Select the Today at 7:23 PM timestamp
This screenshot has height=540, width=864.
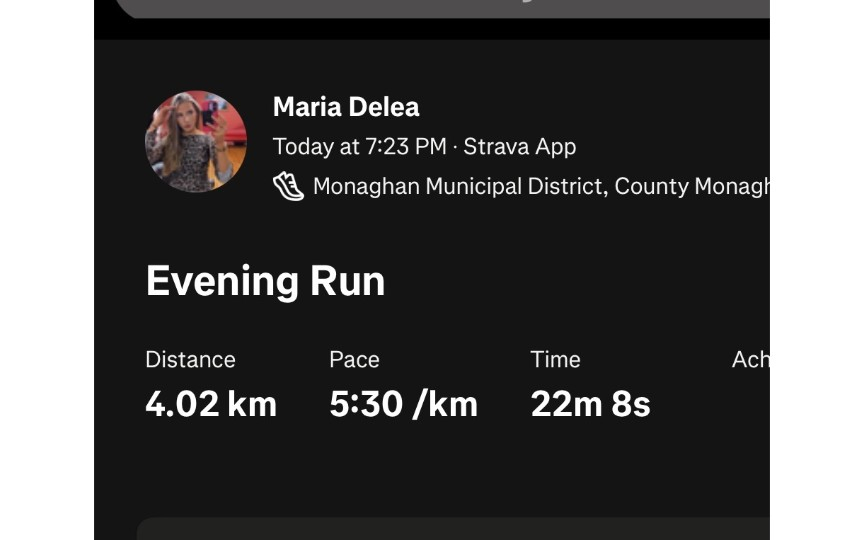click(359, 146)
